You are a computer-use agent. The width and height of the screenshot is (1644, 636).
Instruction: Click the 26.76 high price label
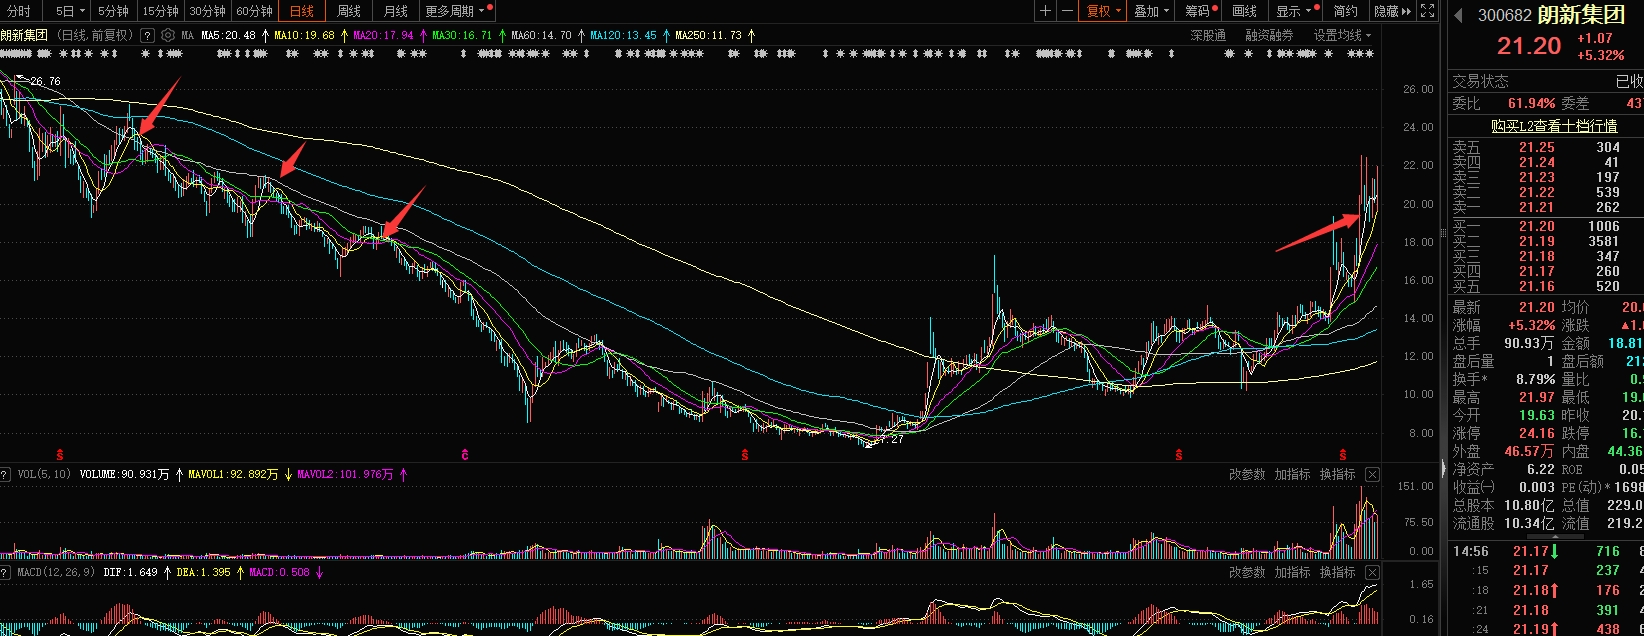point(45,81)
